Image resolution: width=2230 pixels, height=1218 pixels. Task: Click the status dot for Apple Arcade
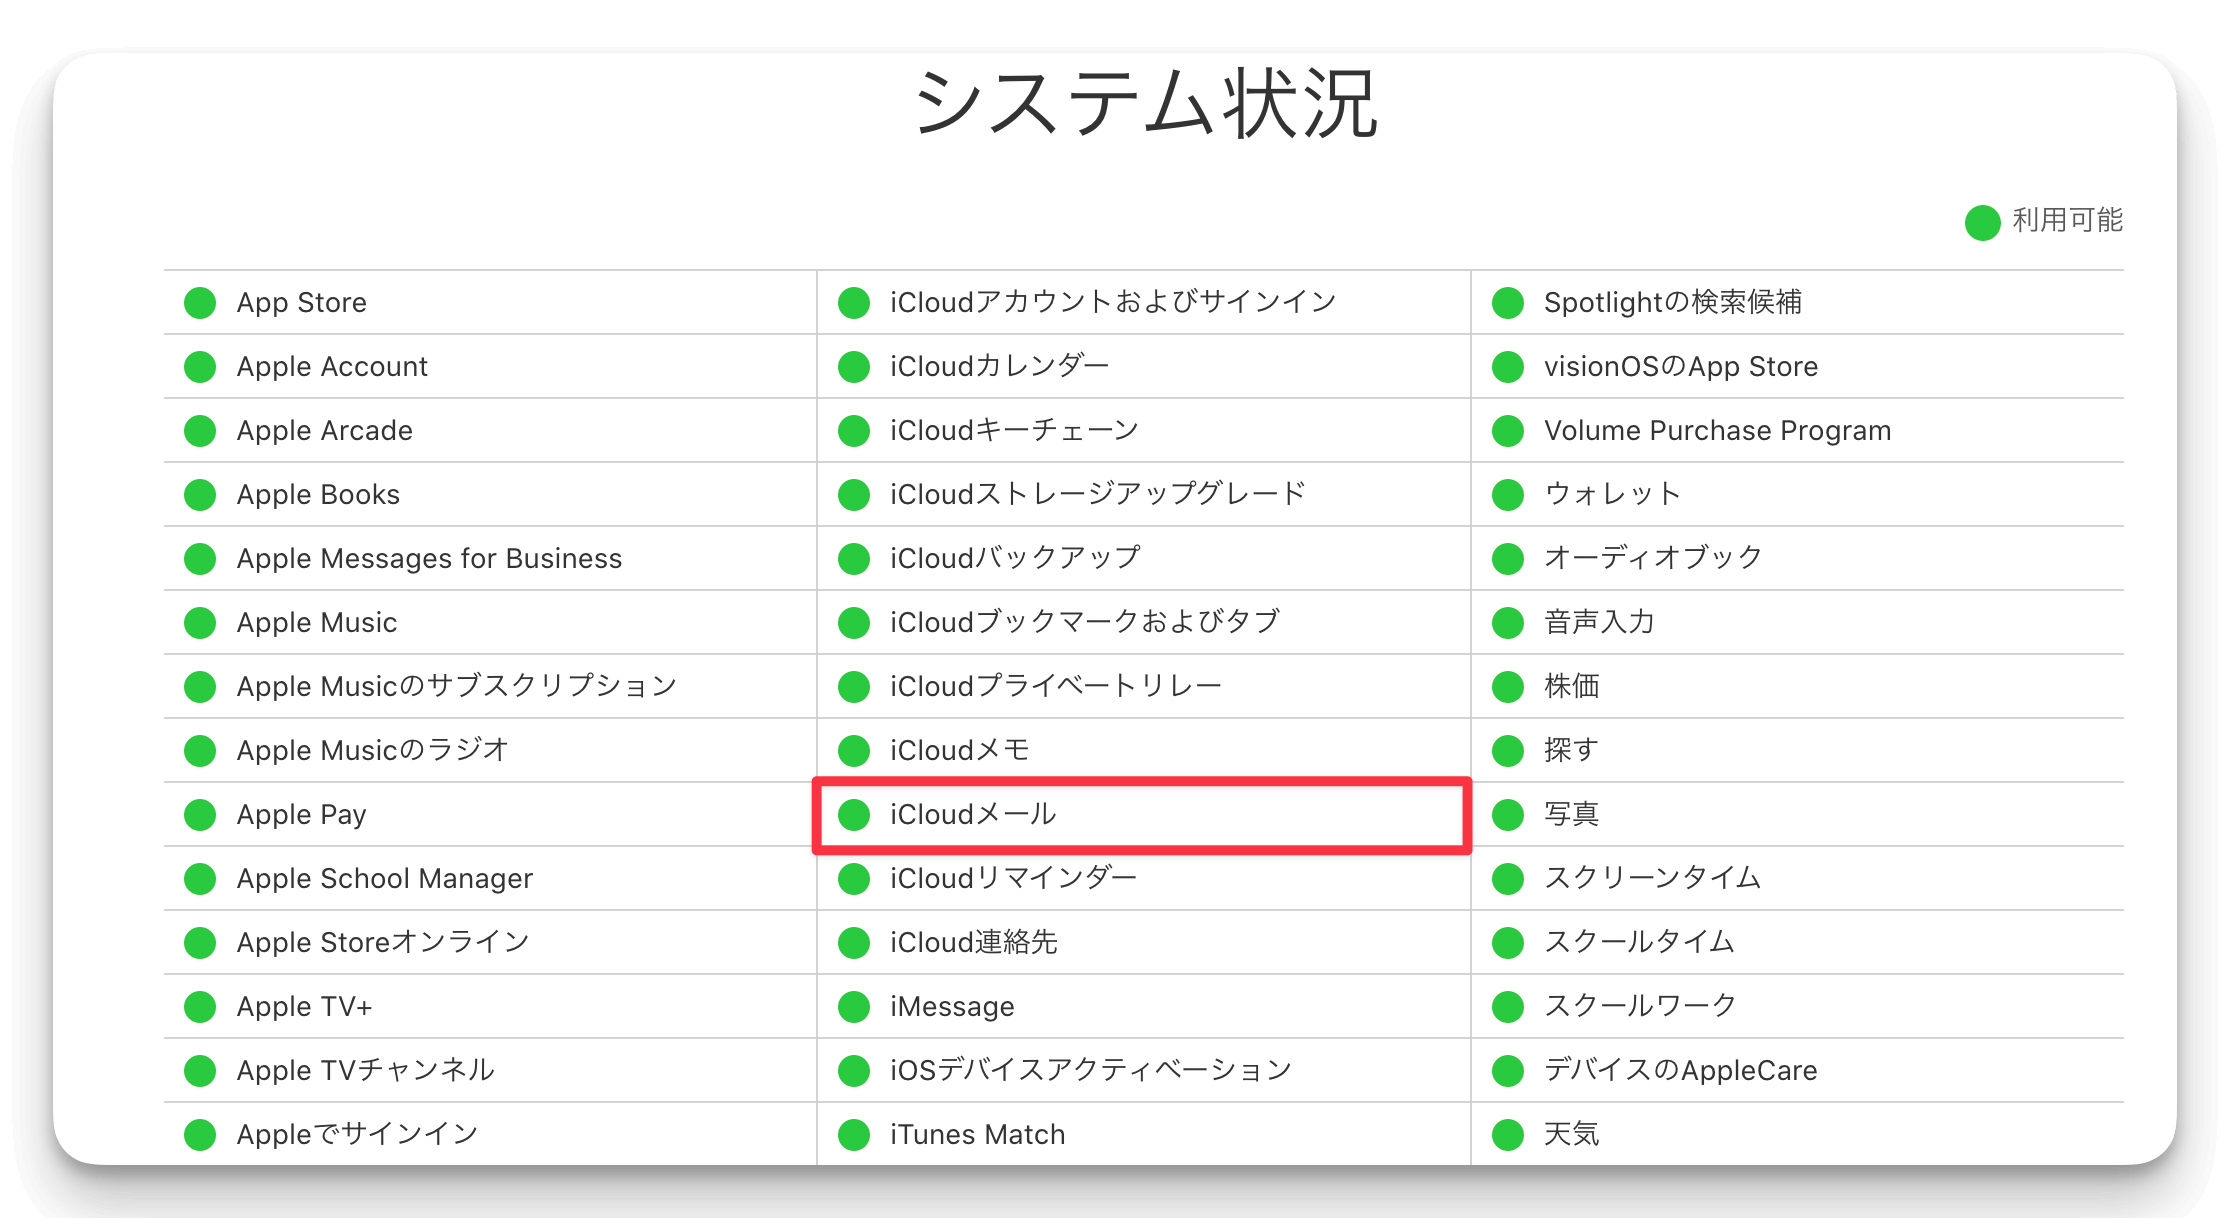pyautogui.click(x=200, y=430)
